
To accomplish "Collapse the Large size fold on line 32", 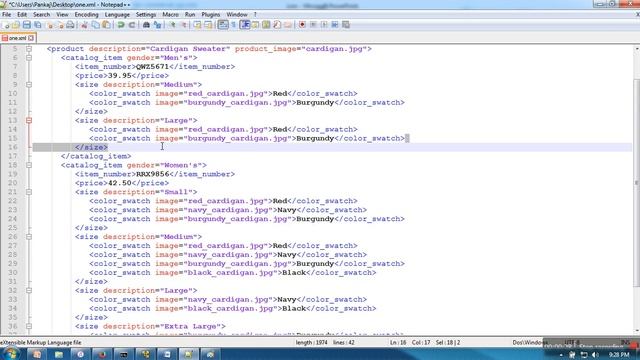I will (29, 291).
